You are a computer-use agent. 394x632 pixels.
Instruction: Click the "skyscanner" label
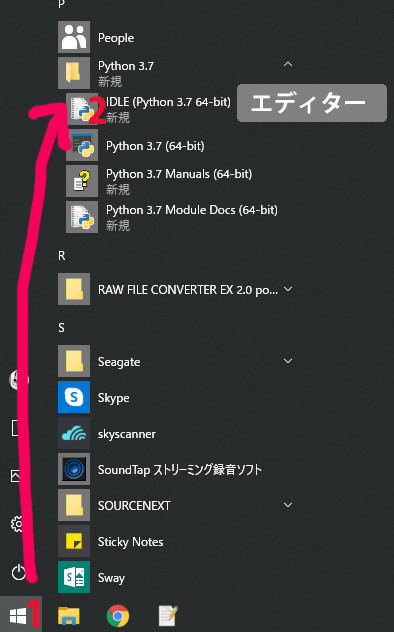(126, 434)
